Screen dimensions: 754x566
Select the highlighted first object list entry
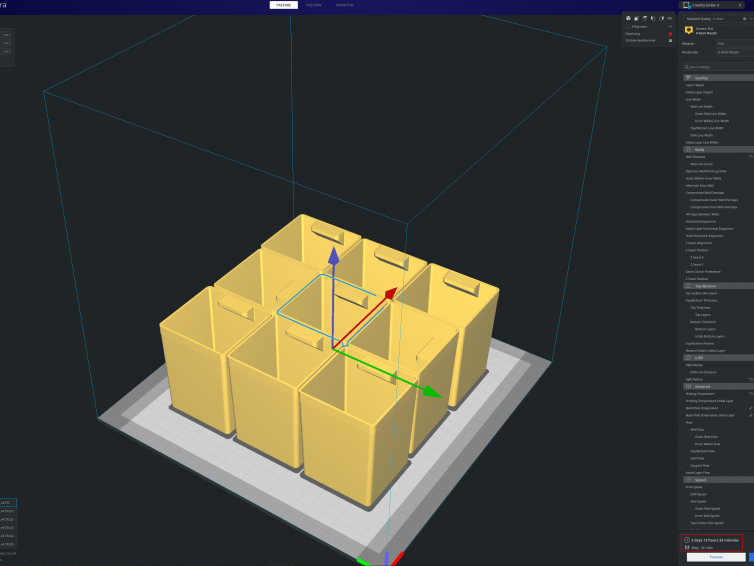tap(8, 503)
